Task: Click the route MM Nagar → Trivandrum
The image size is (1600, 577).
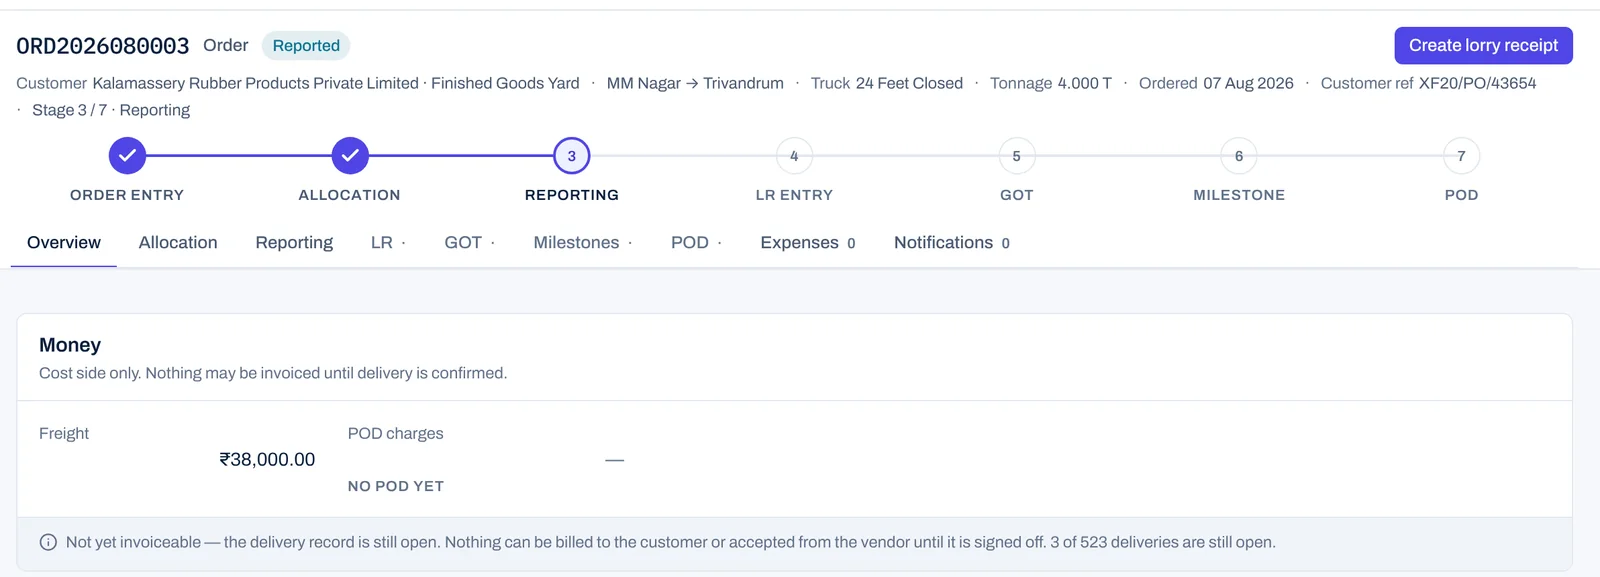Action: point(695,83)
